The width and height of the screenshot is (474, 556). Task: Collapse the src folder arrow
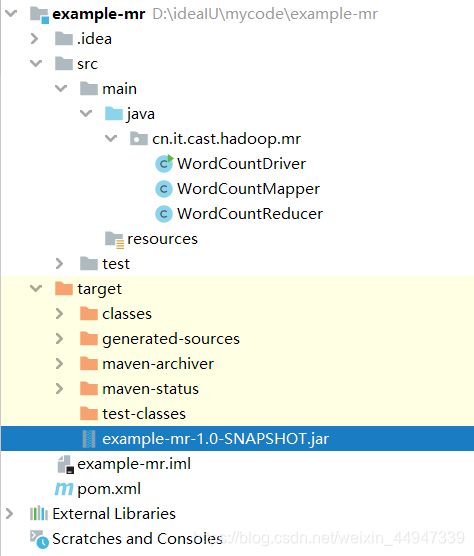click(36, 64)
